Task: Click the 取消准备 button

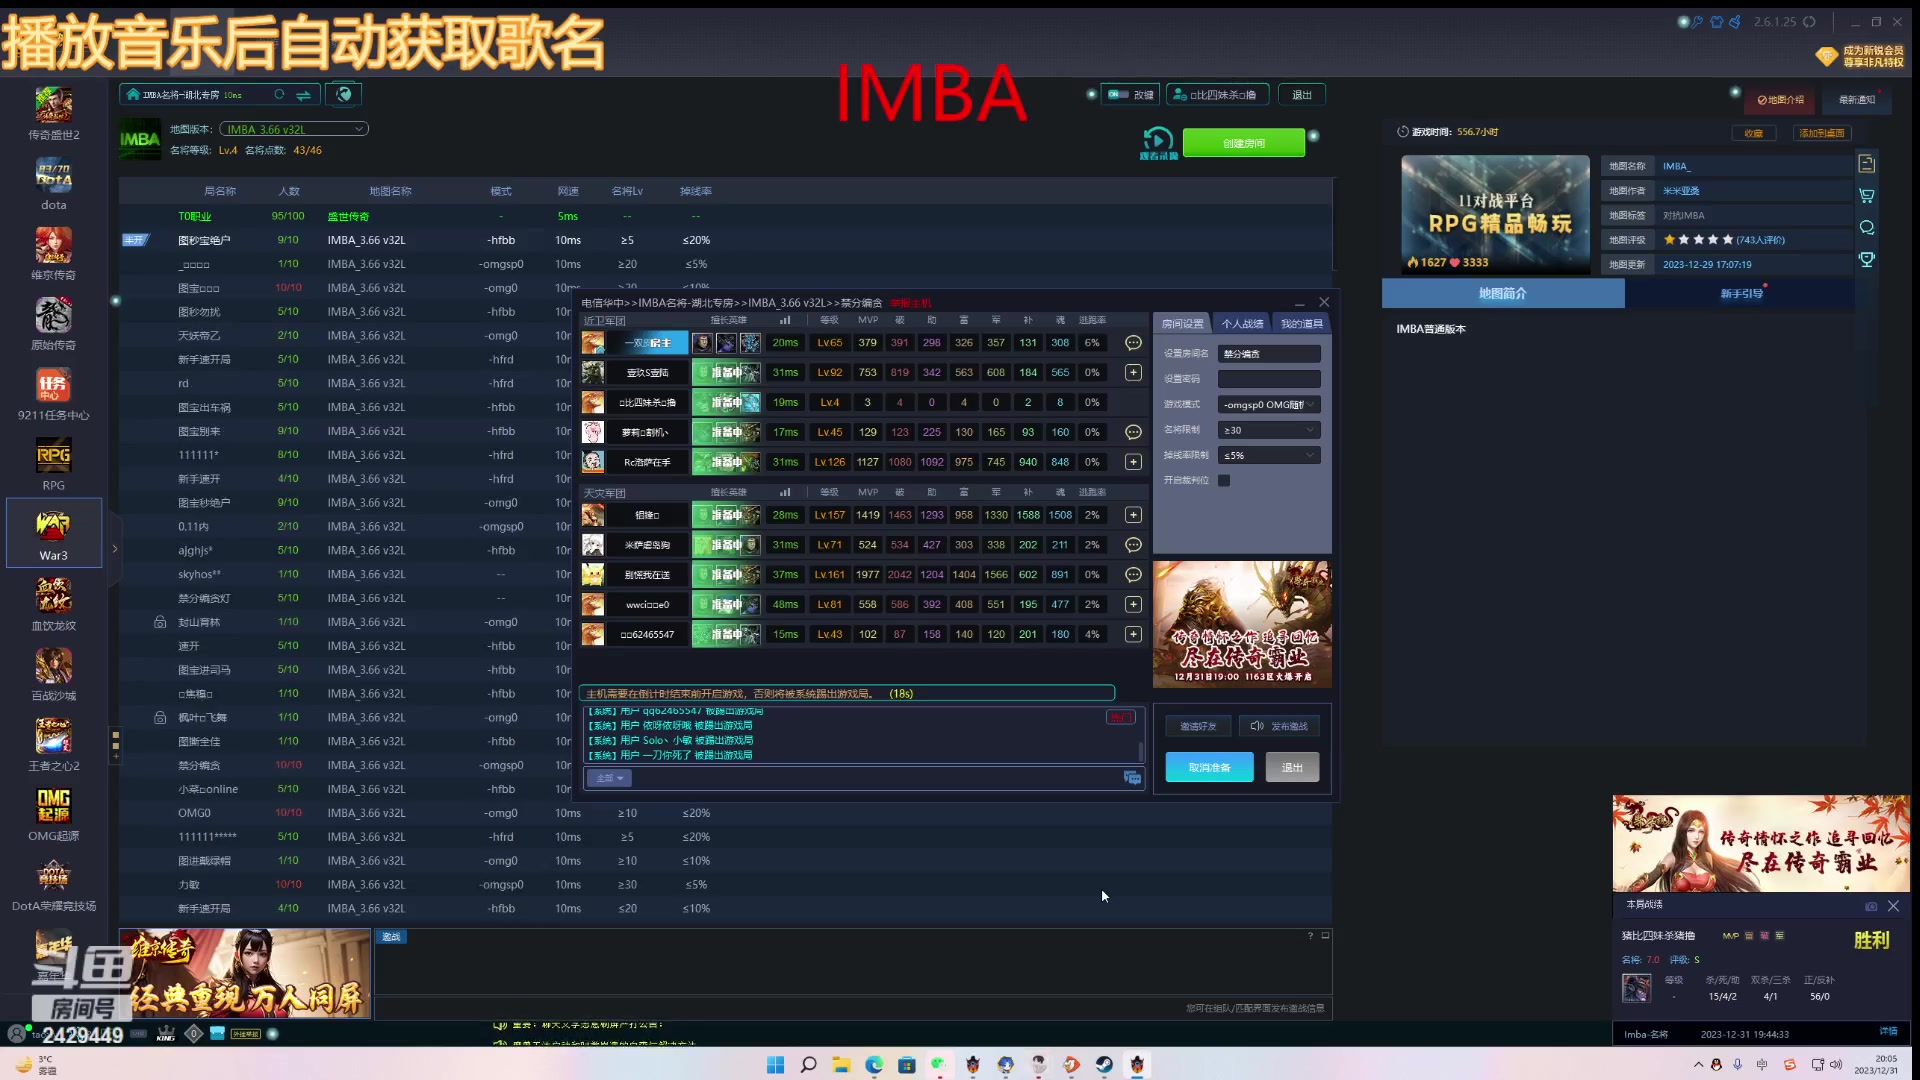Action: [1209, 767]
